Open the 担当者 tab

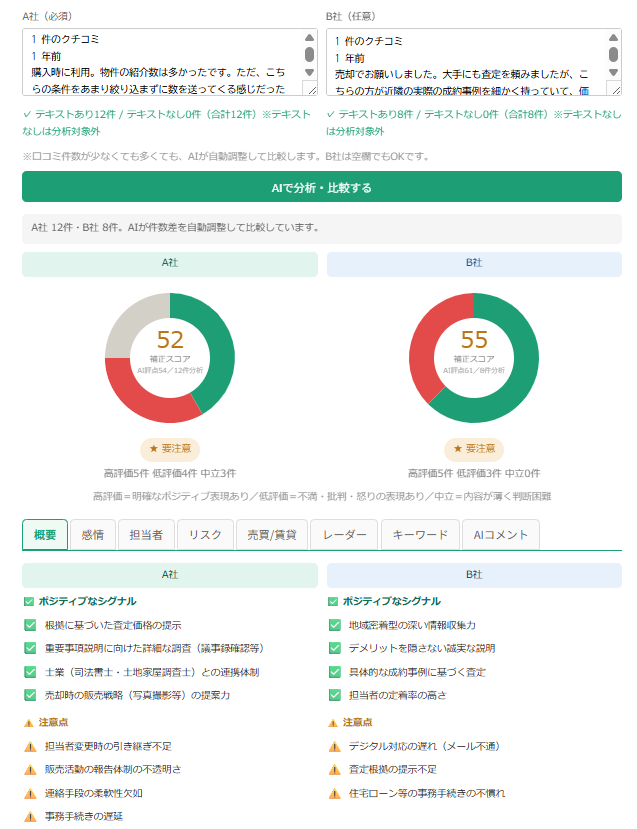click(x=146, y=535)
